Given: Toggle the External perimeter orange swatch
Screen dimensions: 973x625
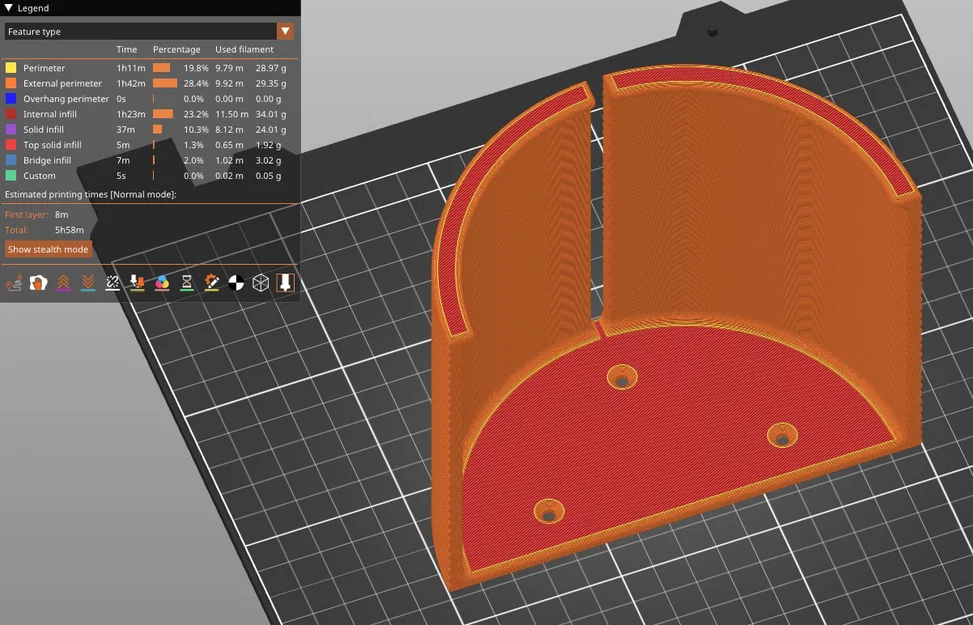Looking at the screenshot, I should coord(11,83).
